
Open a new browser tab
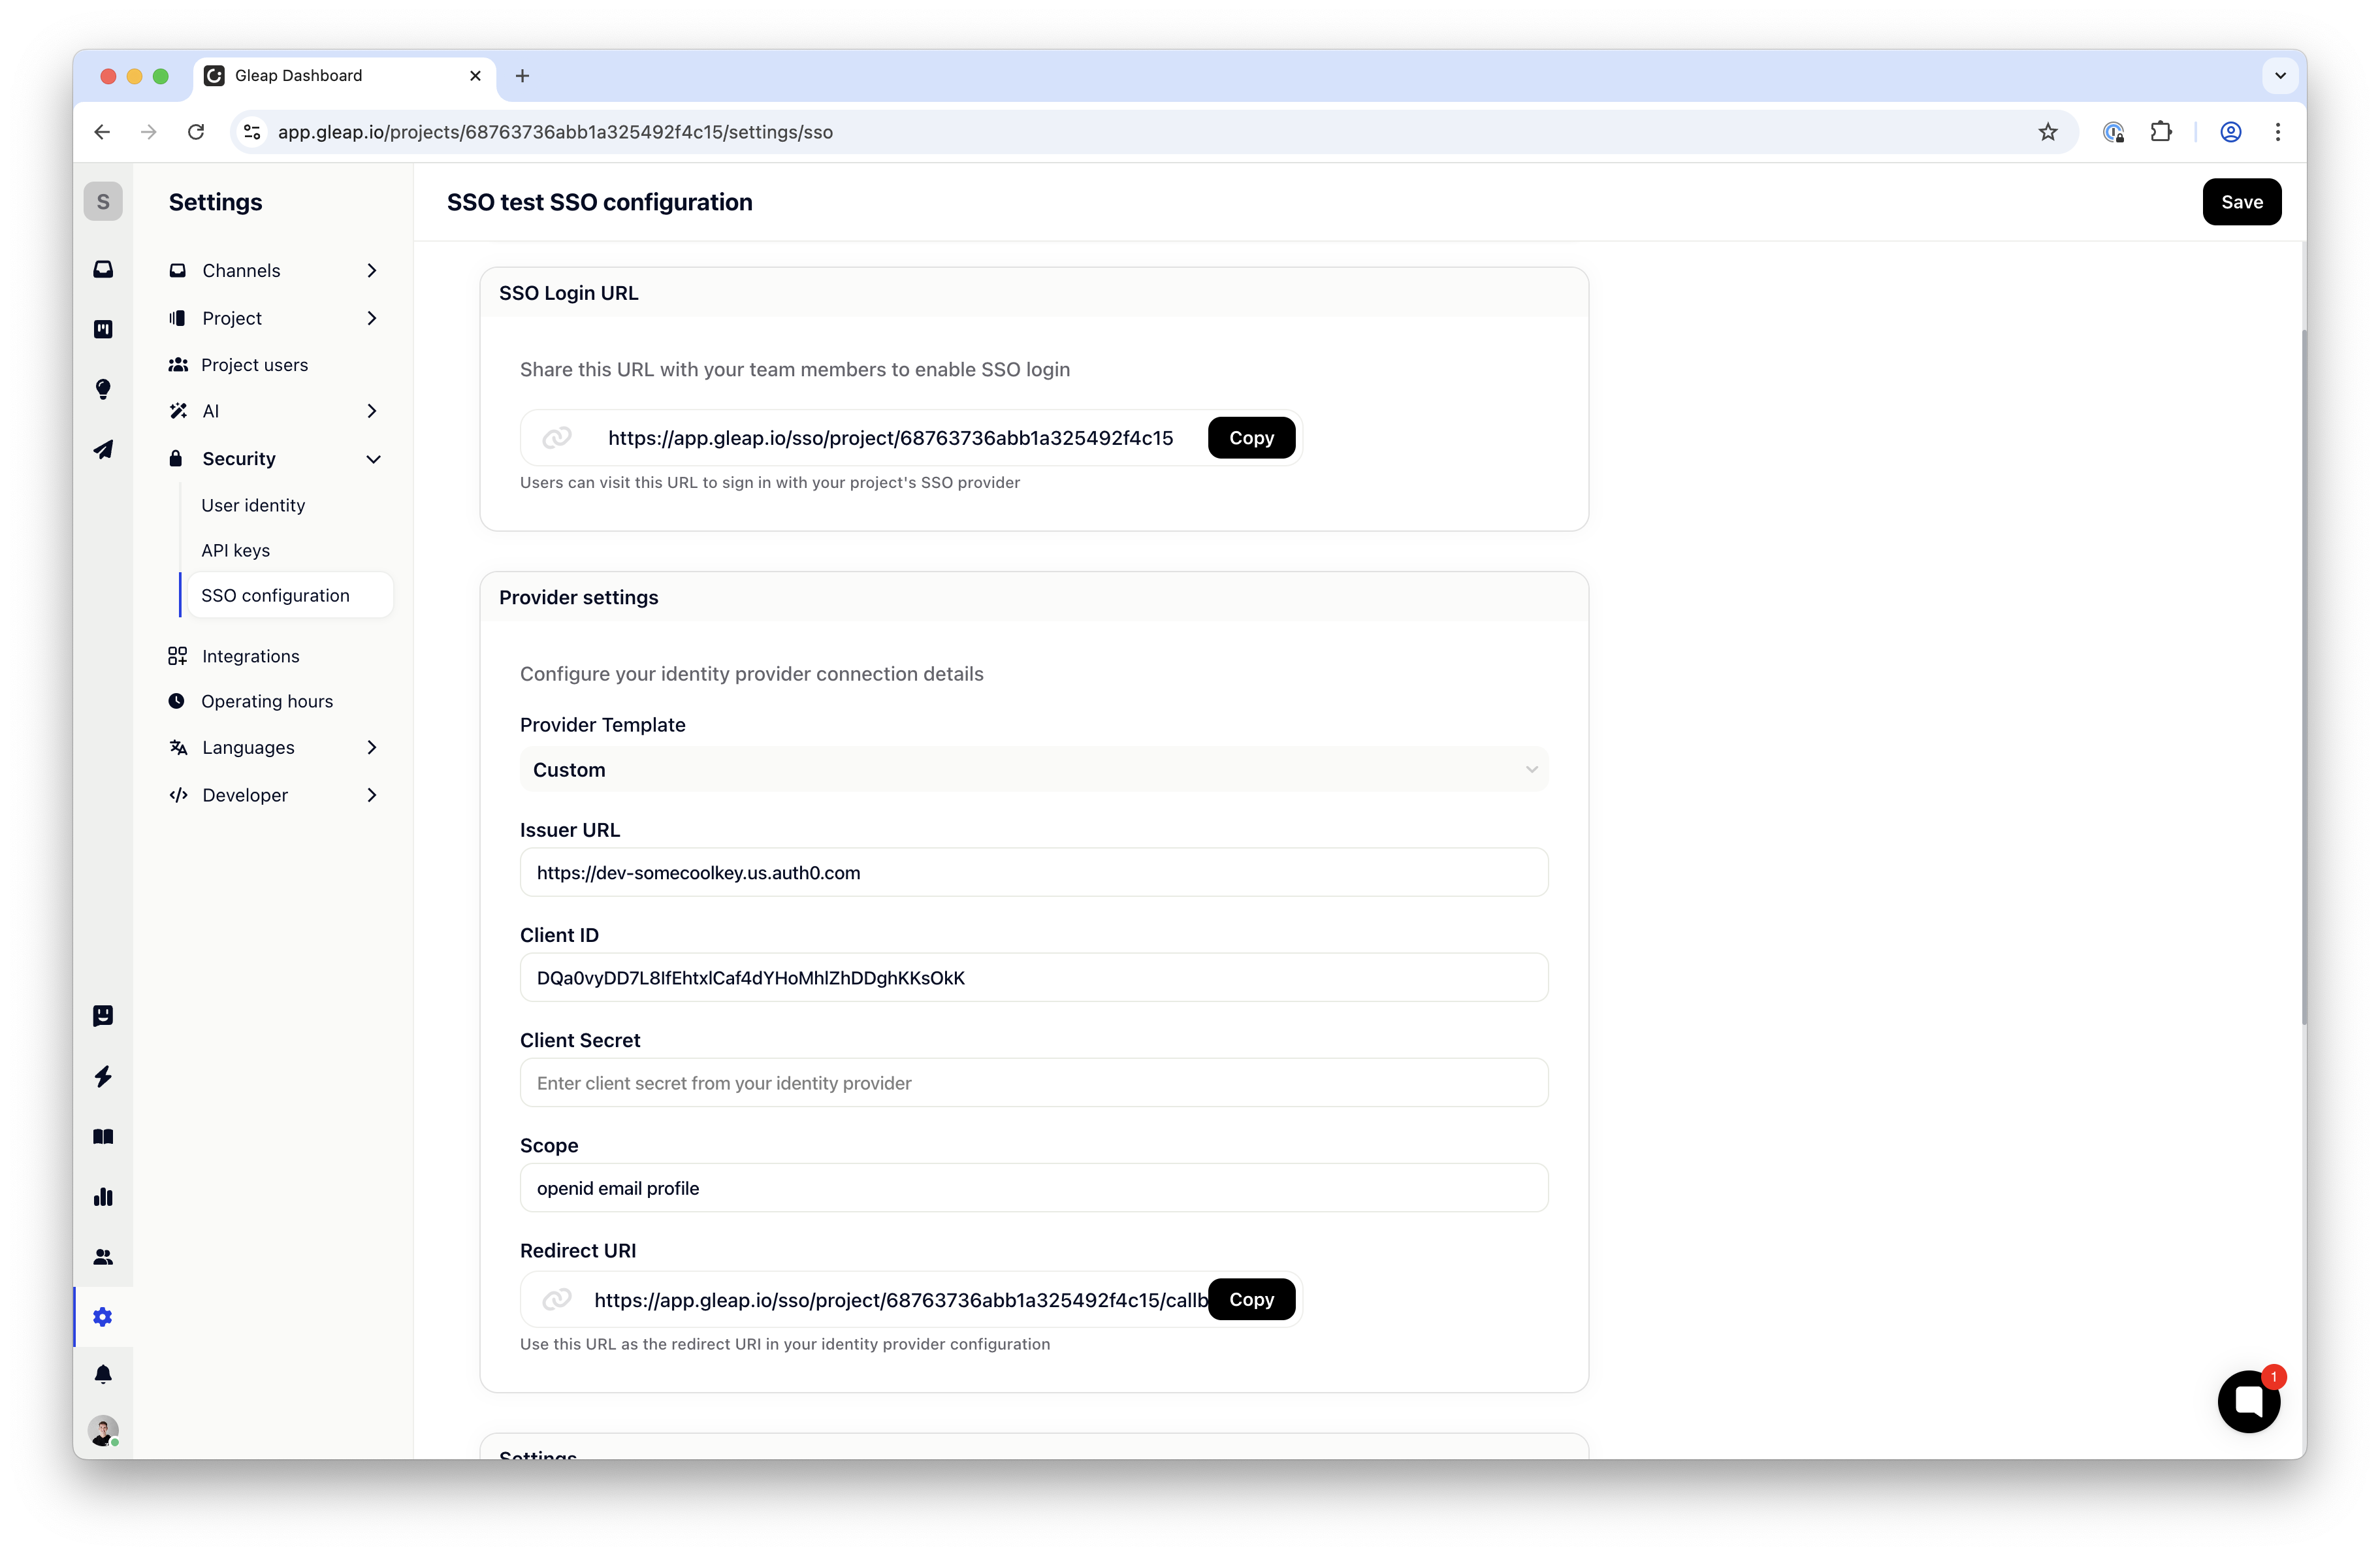(522, 76)
